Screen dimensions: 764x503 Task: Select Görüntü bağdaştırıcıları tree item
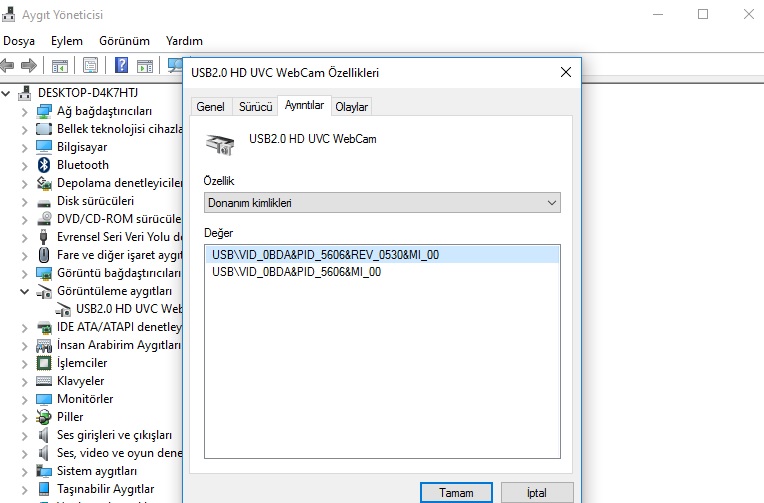click(x=119, y=273)
